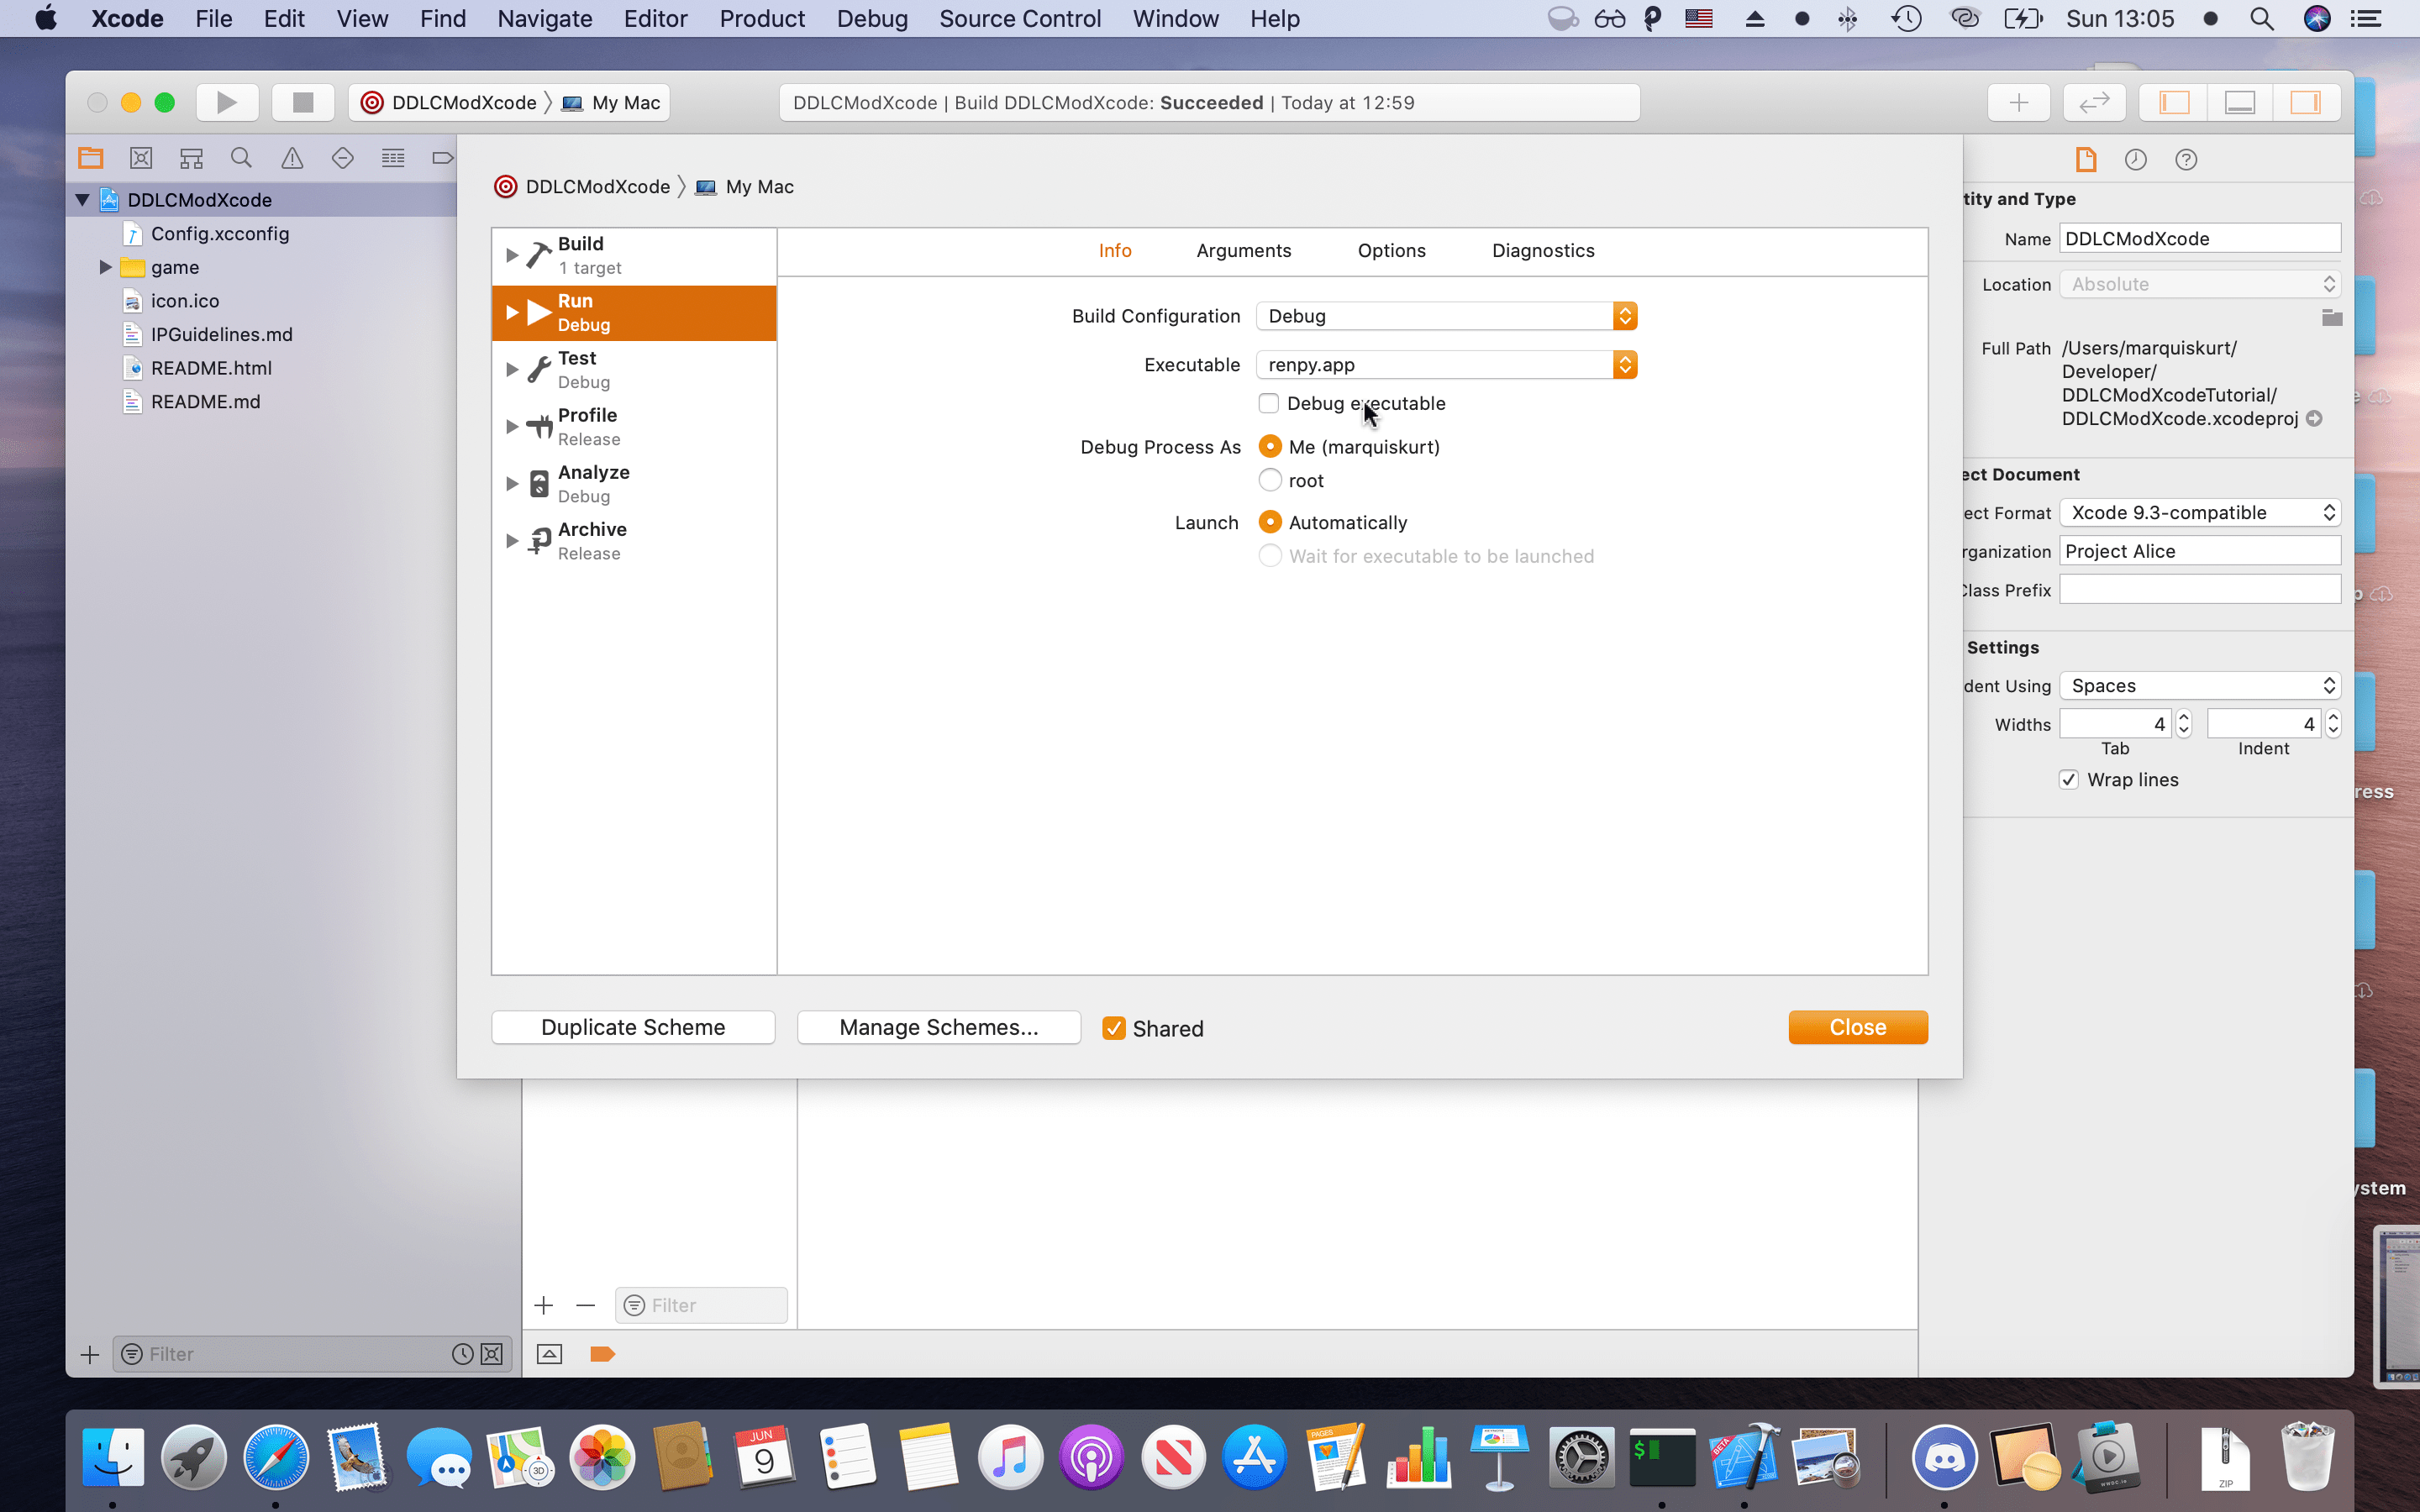Viewport: 2420px width, 1512px height.
Task: Open the Source Control navigator icon
Action: point(141,158)
